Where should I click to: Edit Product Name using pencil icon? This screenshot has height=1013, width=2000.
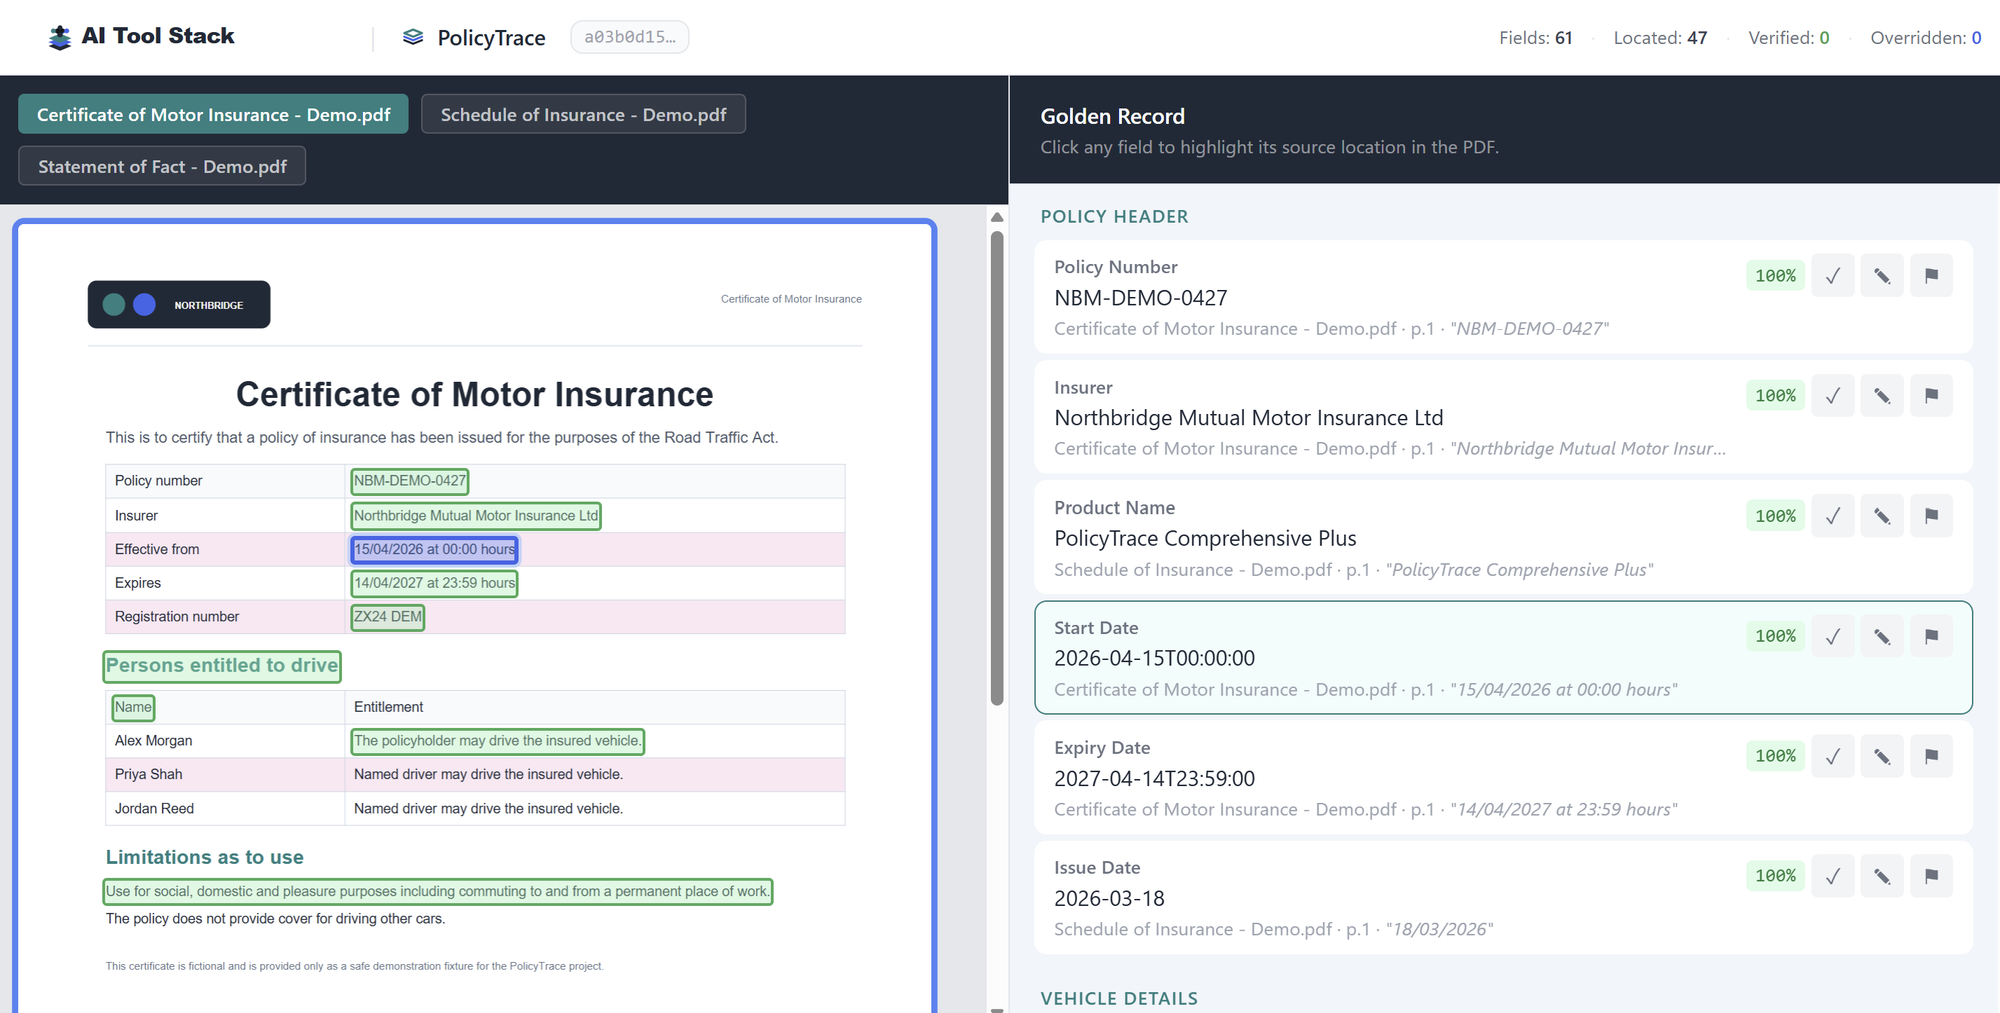[x=1882, y=516]
